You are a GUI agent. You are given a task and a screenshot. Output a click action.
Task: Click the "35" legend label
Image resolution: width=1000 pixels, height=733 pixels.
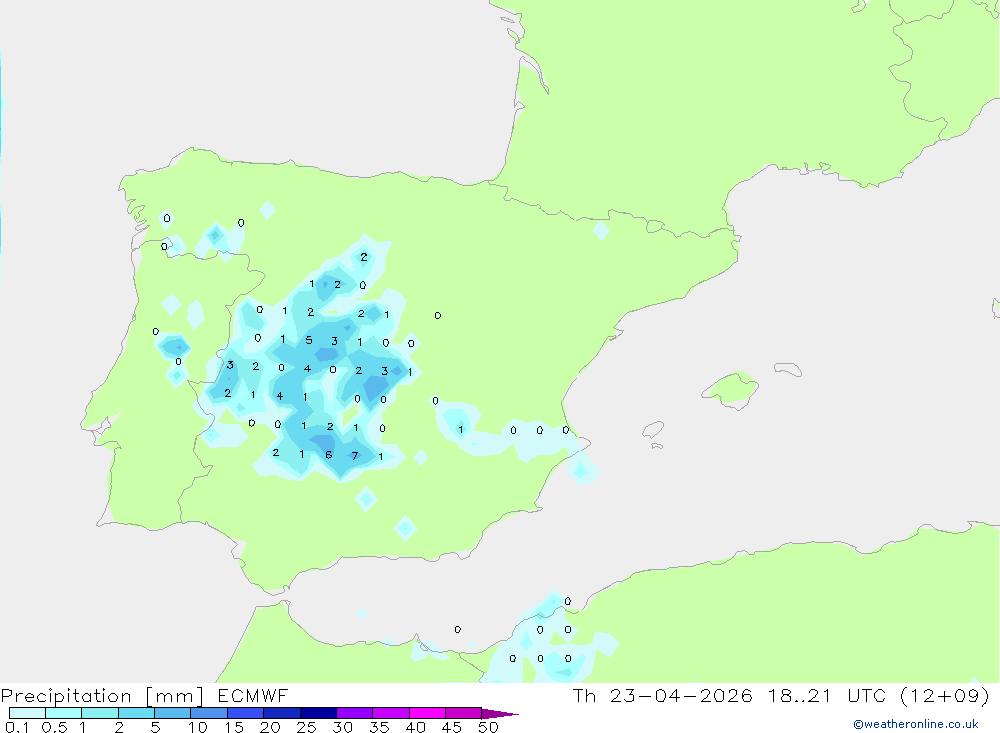pos(379,727)
